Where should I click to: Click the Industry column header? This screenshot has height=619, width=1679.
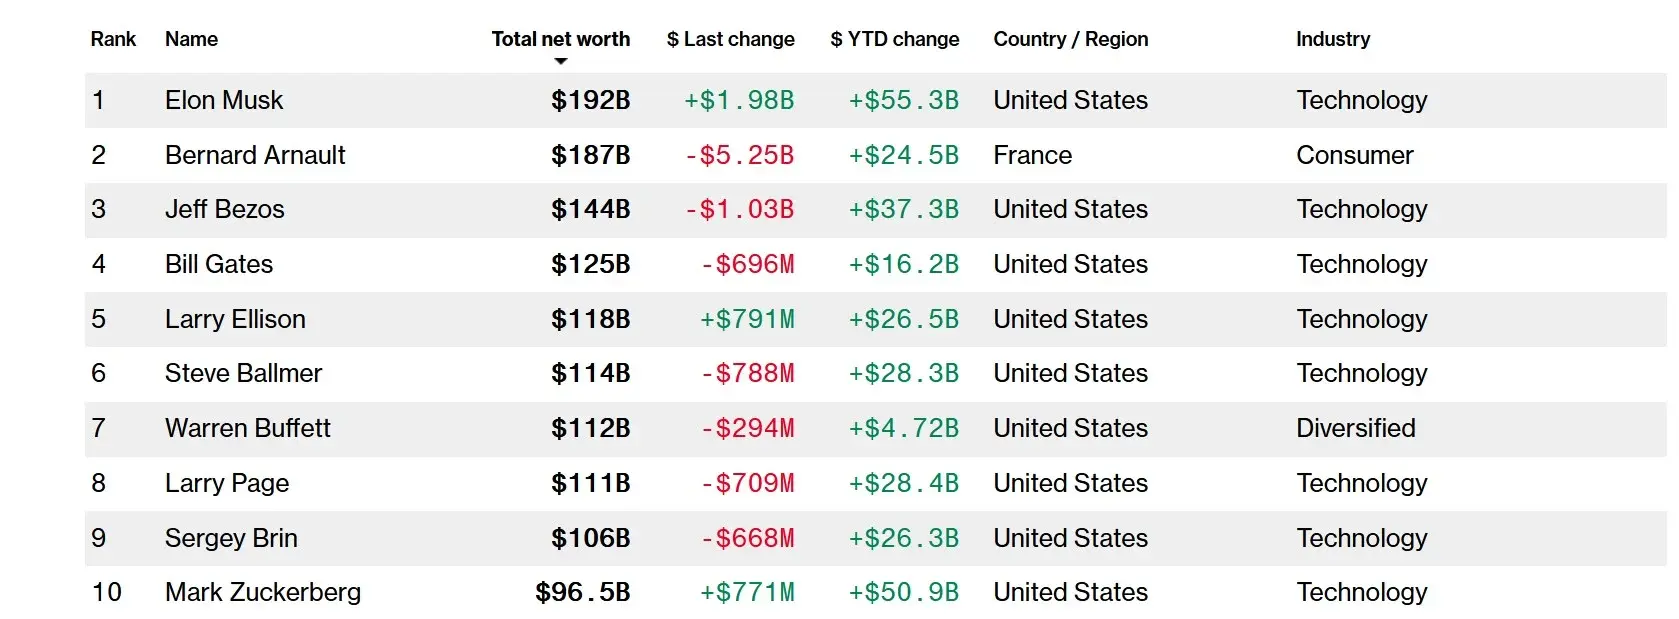pos(1332,39)
